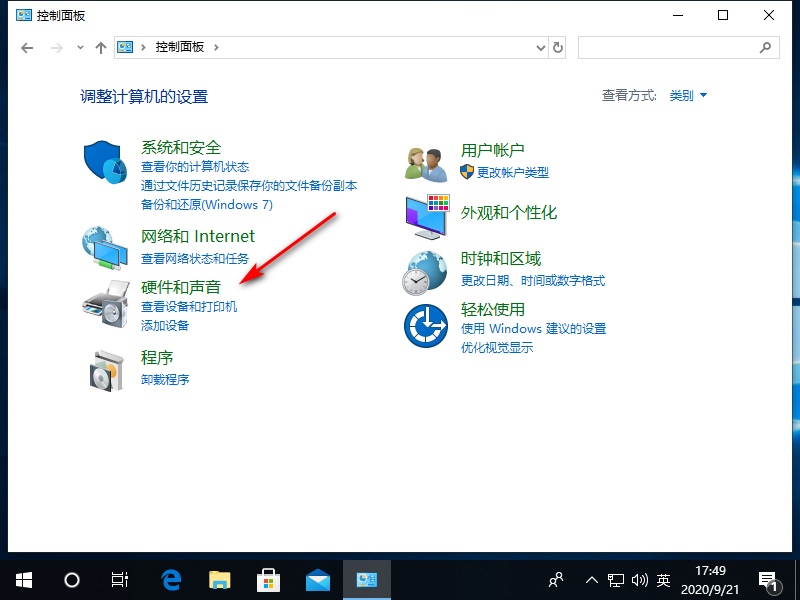Open the 卸载程序 link
The image size is (800, 600).
click(x=165, y=380)
